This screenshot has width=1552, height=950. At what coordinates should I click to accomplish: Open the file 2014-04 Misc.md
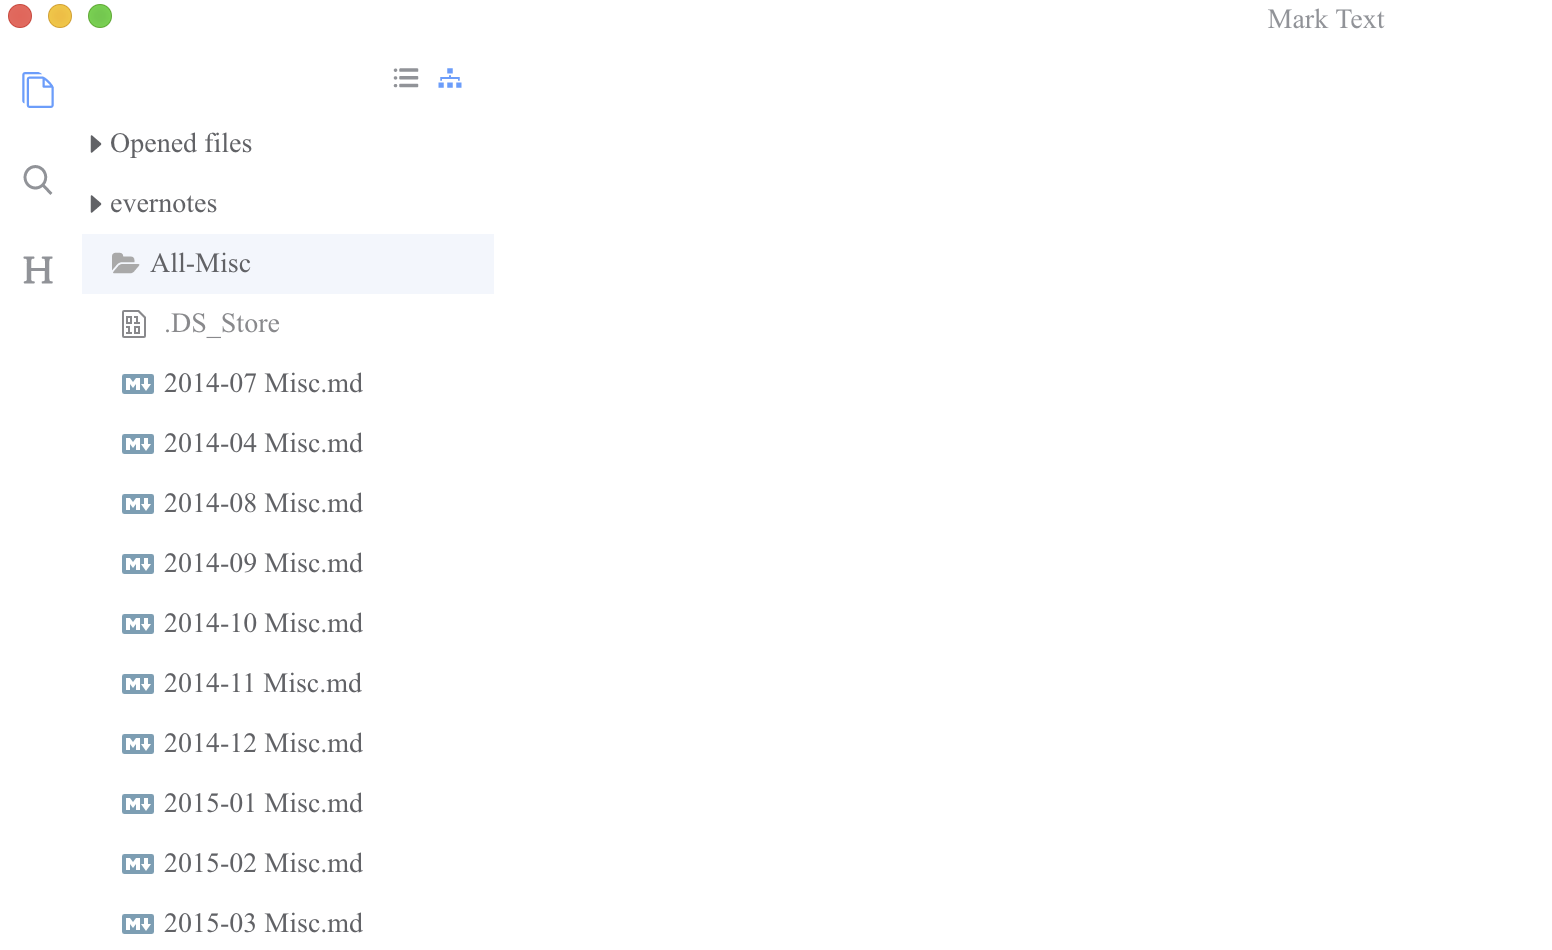pos(263,443)
